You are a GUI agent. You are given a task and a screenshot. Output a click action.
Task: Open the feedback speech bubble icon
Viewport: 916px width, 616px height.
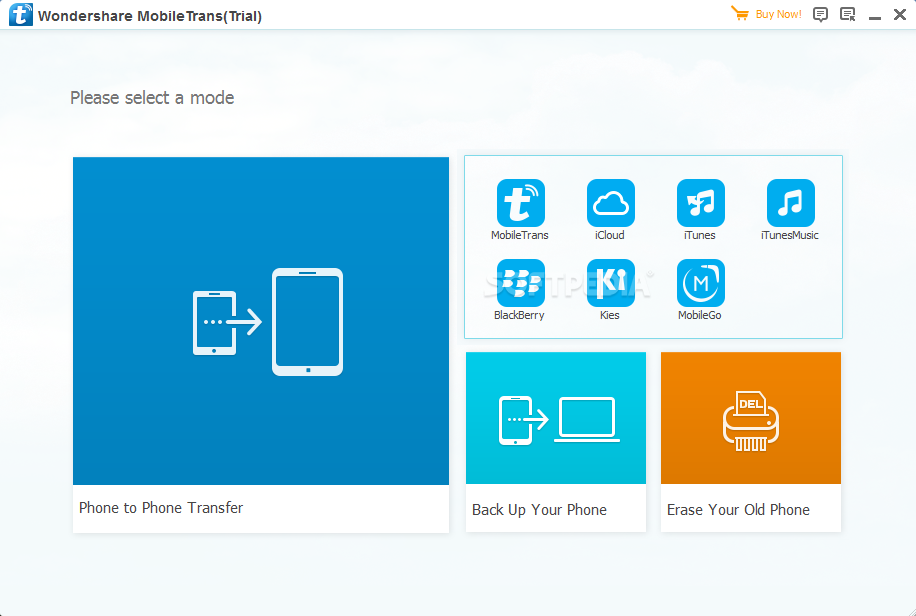pyautogui.click(x=820, y=15)
